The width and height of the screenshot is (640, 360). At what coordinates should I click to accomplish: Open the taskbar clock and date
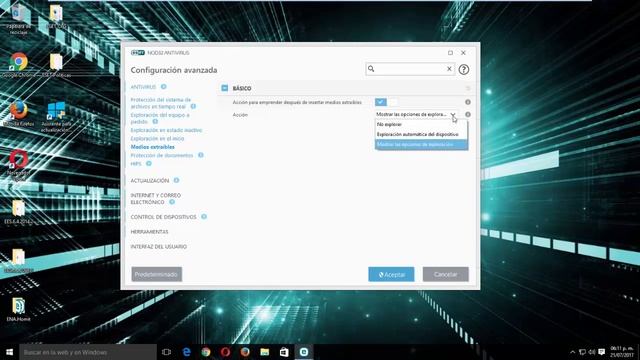coord(622,352)
